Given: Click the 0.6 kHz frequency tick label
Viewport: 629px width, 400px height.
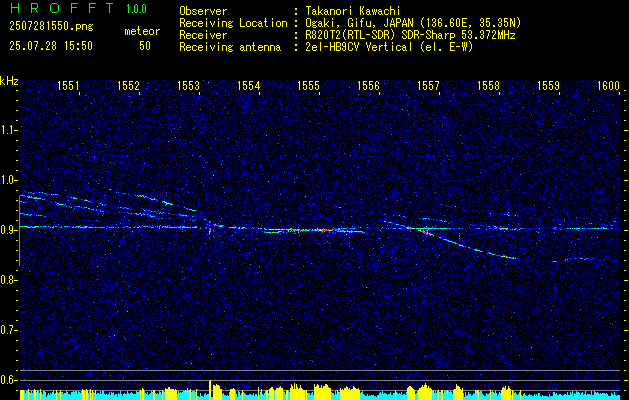Looking at the screenshot, I should click(x=8, y=380).
